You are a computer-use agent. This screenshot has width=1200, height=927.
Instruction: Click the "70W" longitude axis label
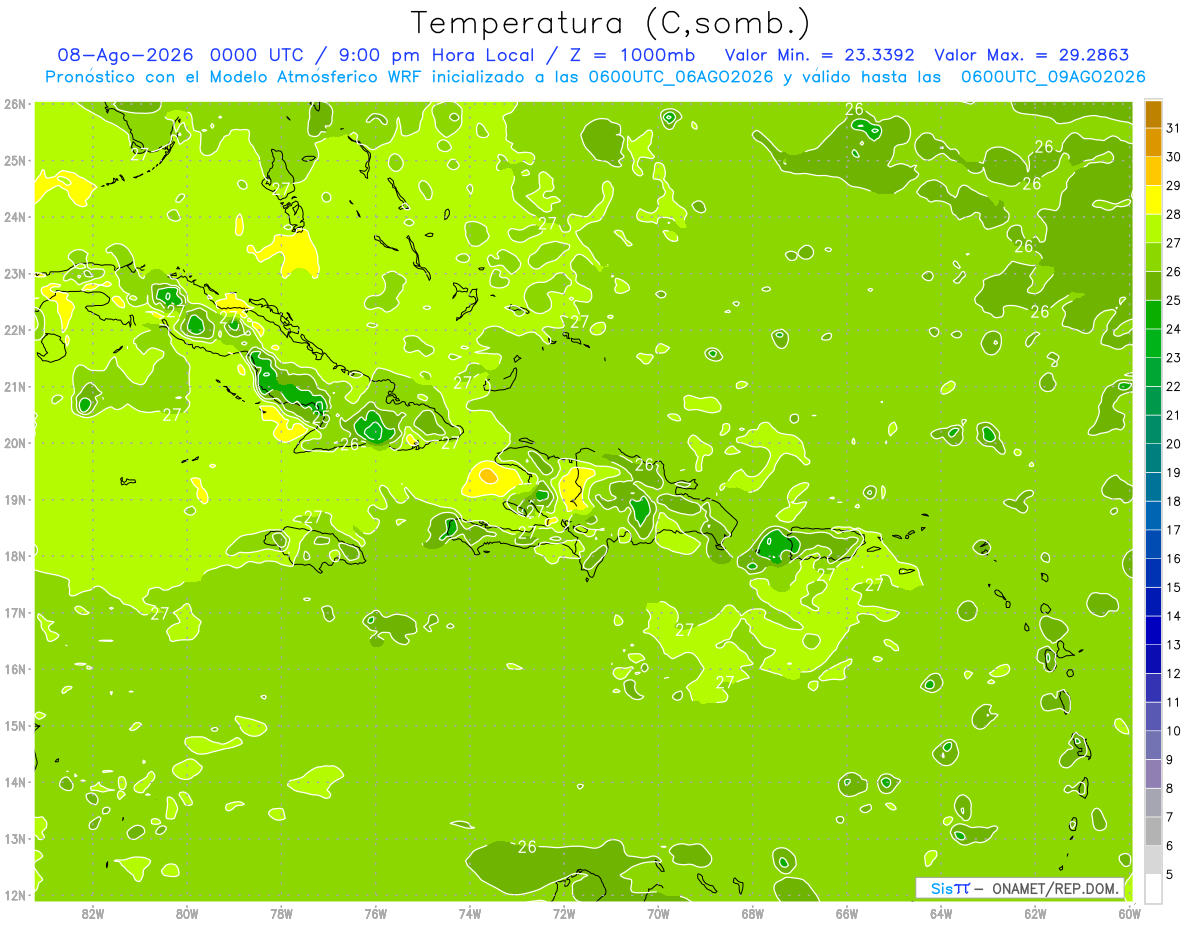(x=658, y=912)
